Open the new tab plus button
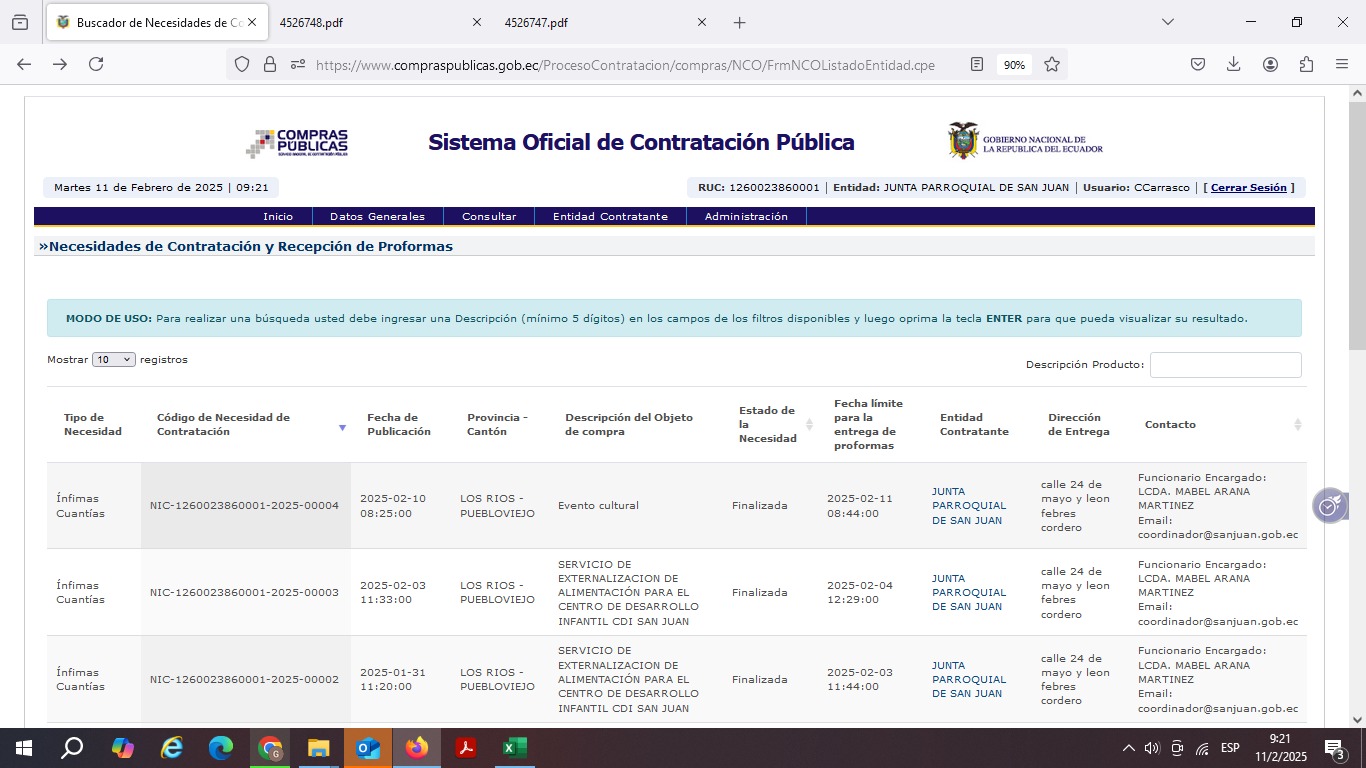 tap(739, 22)
